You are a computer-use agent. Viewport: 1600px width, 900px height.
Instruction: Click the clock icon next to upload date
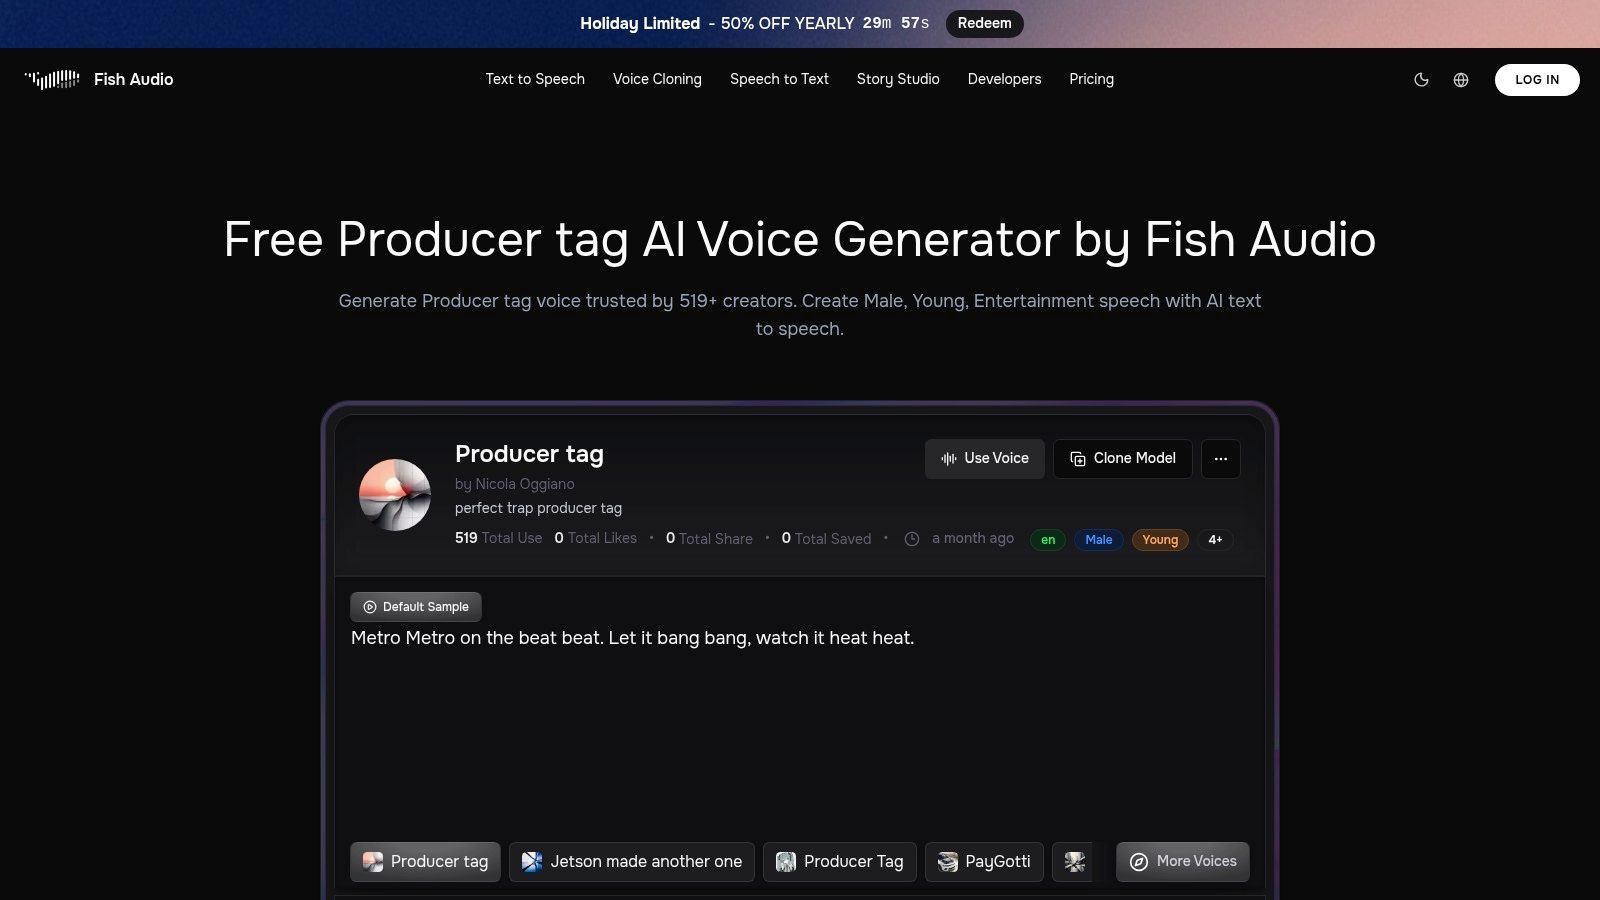[x=911, y=539]
